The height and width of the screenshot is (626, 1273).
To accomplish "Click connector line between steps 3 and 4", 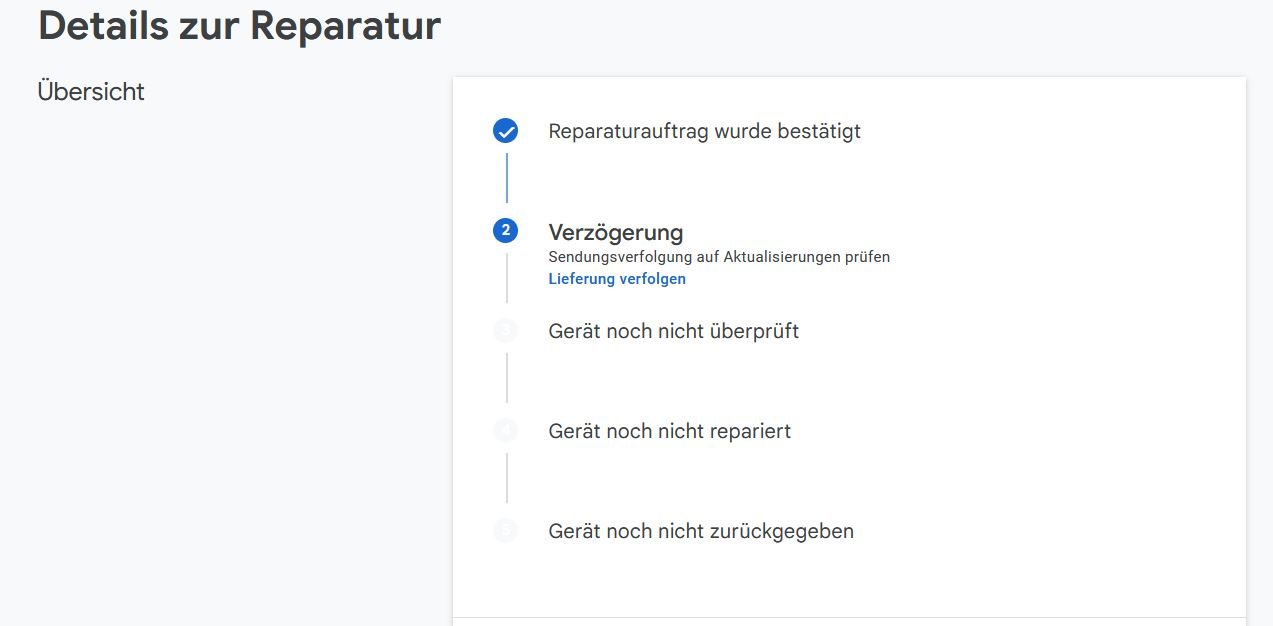I will click(506, 378).
